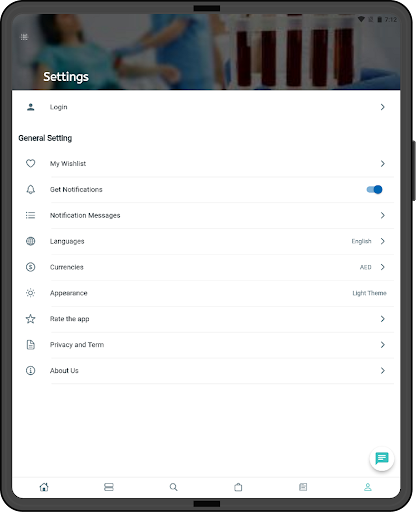Switch to Search tab in bottom bar

[x=173, y=487]
